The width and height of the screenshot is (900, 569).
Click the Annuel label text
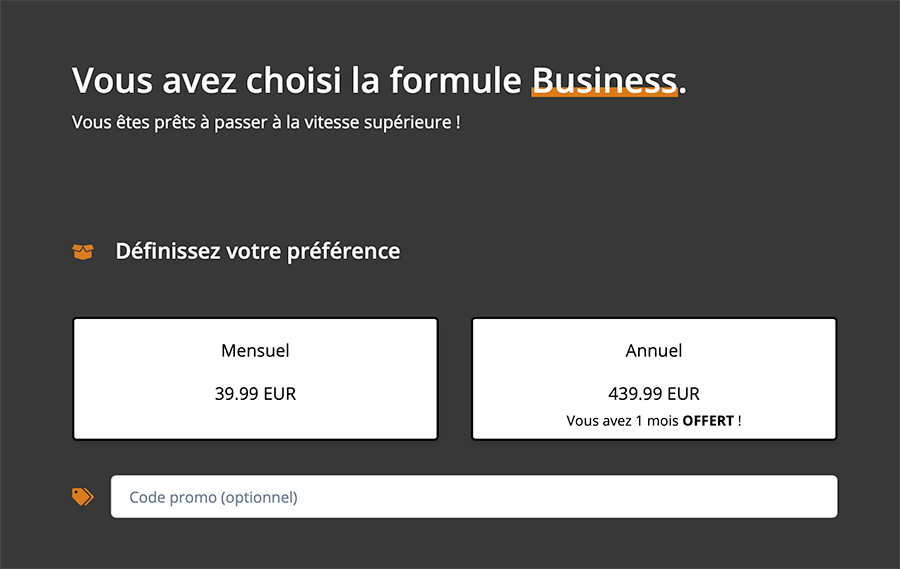[x=654, y=351]
